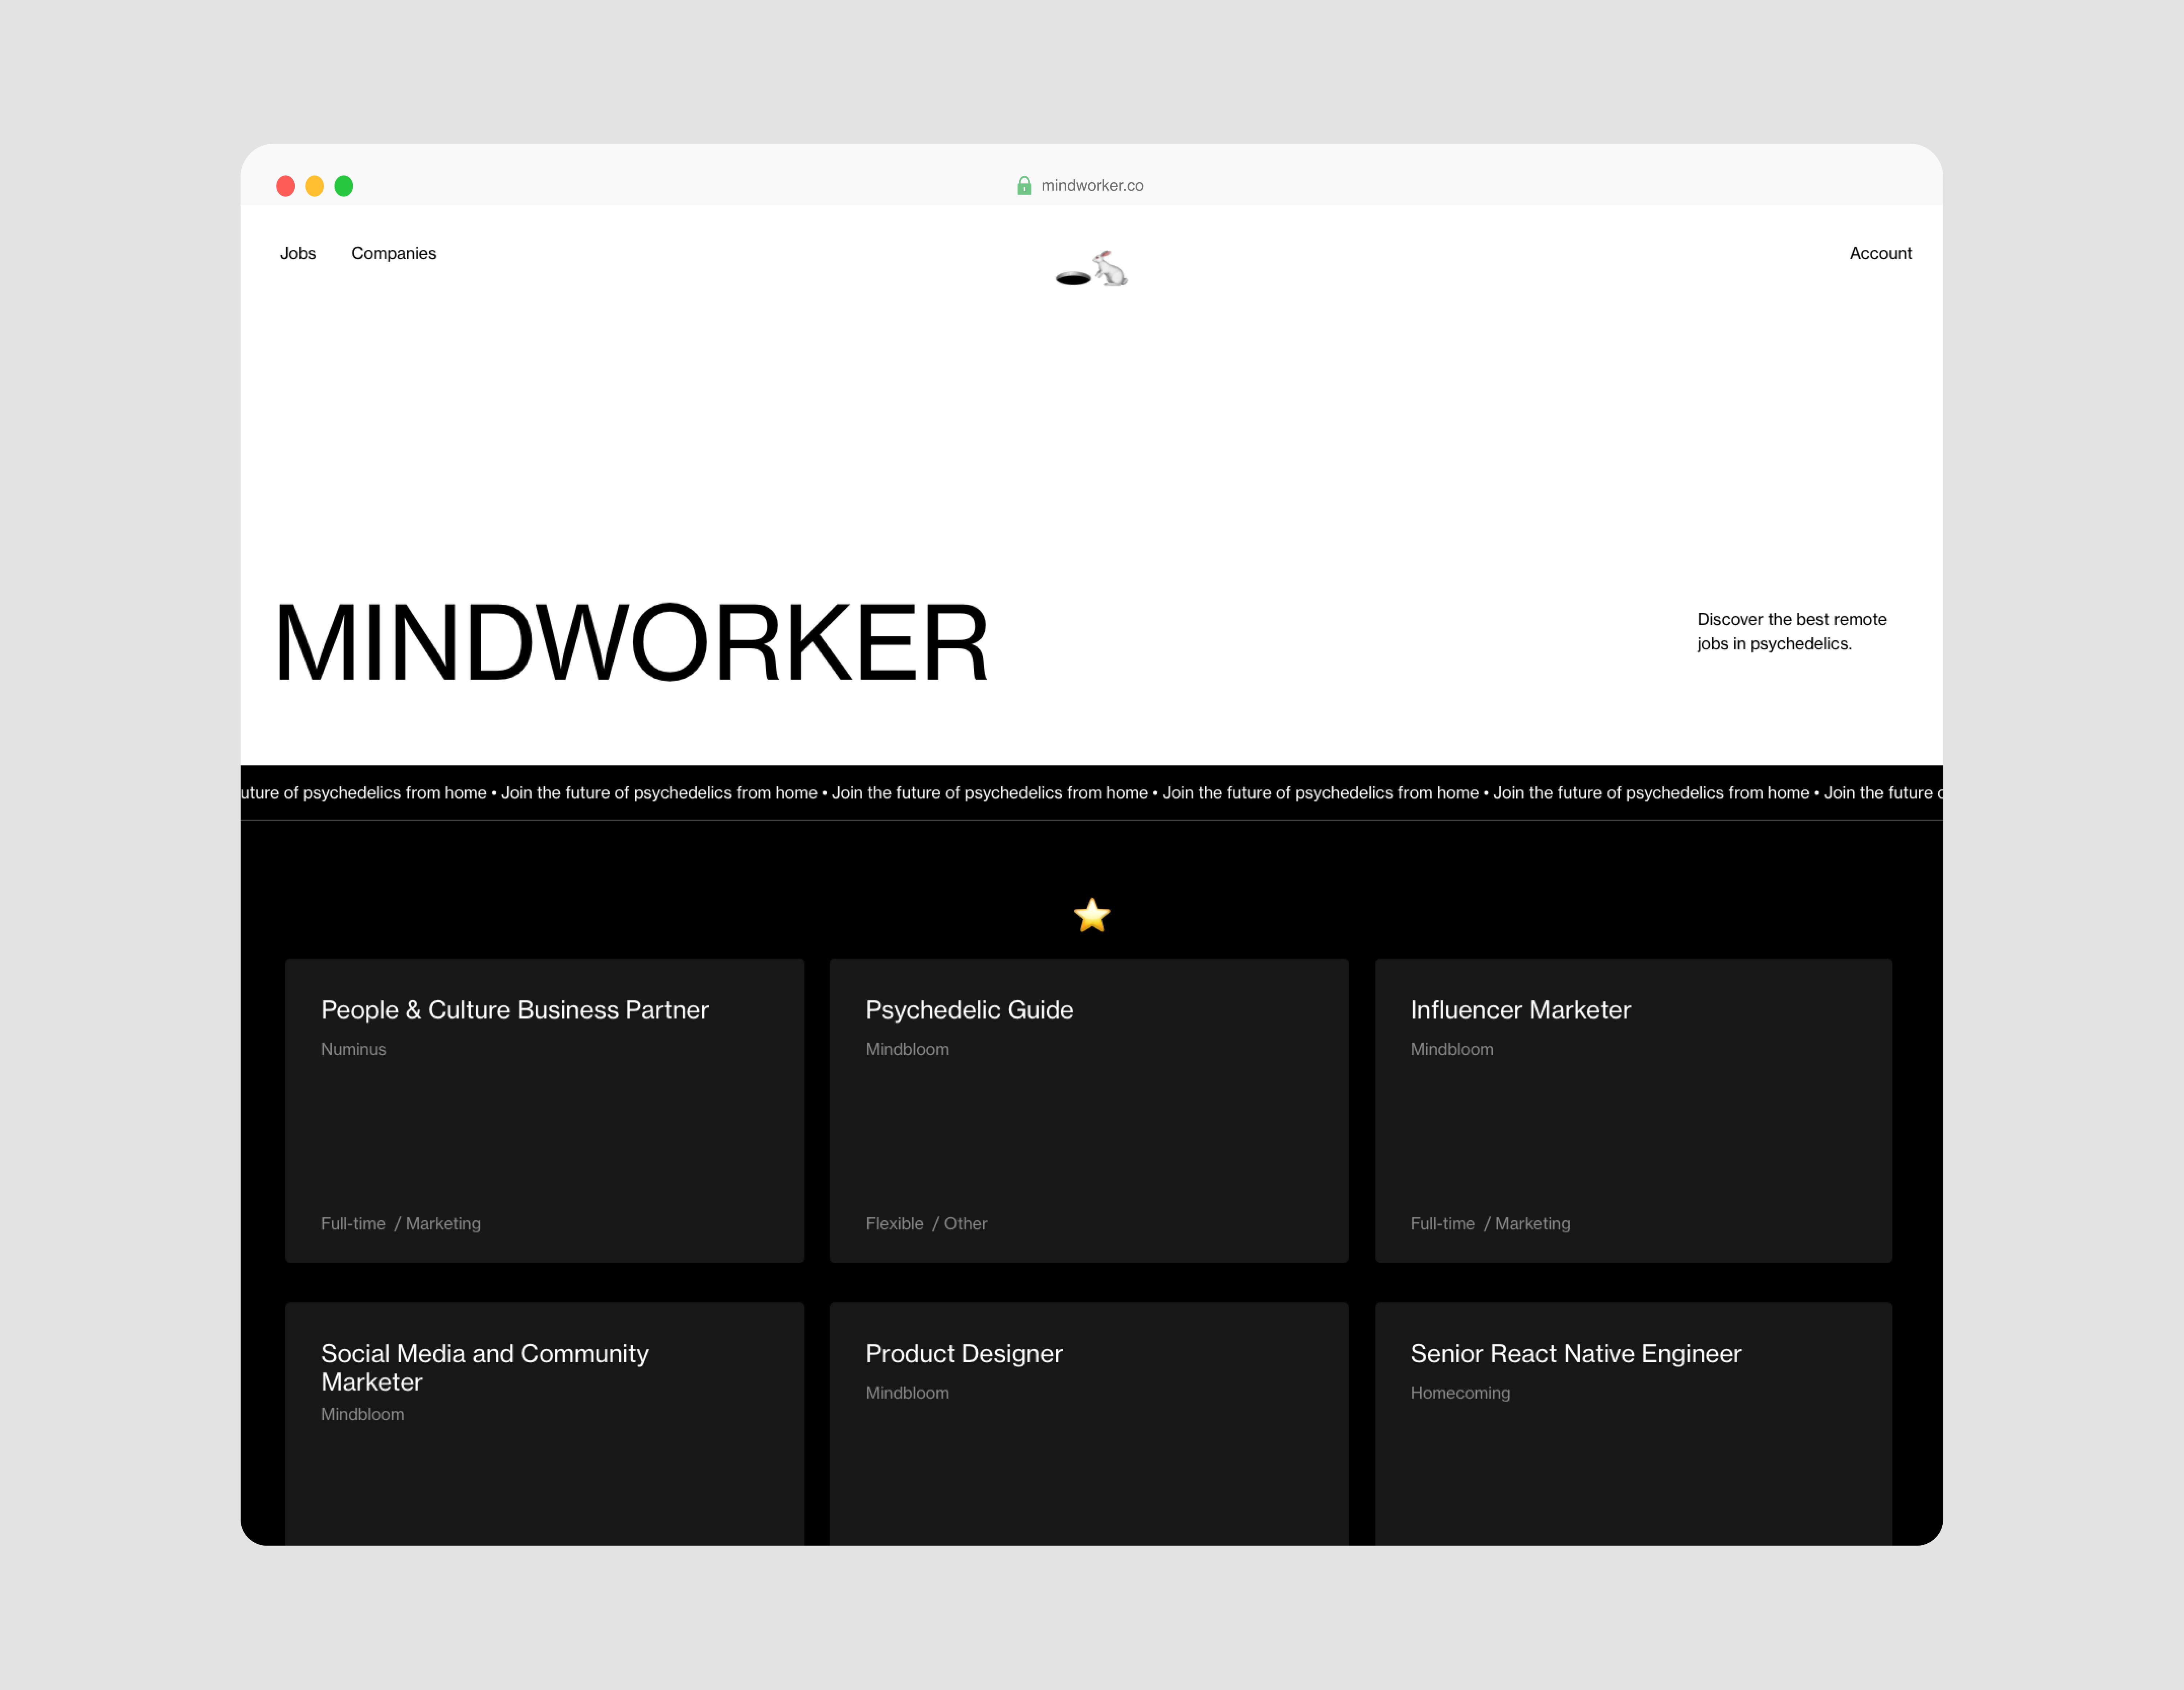Click the rabbit and hole logo
This screenshot has height=1690, width=2184.
click(1092, 269)
